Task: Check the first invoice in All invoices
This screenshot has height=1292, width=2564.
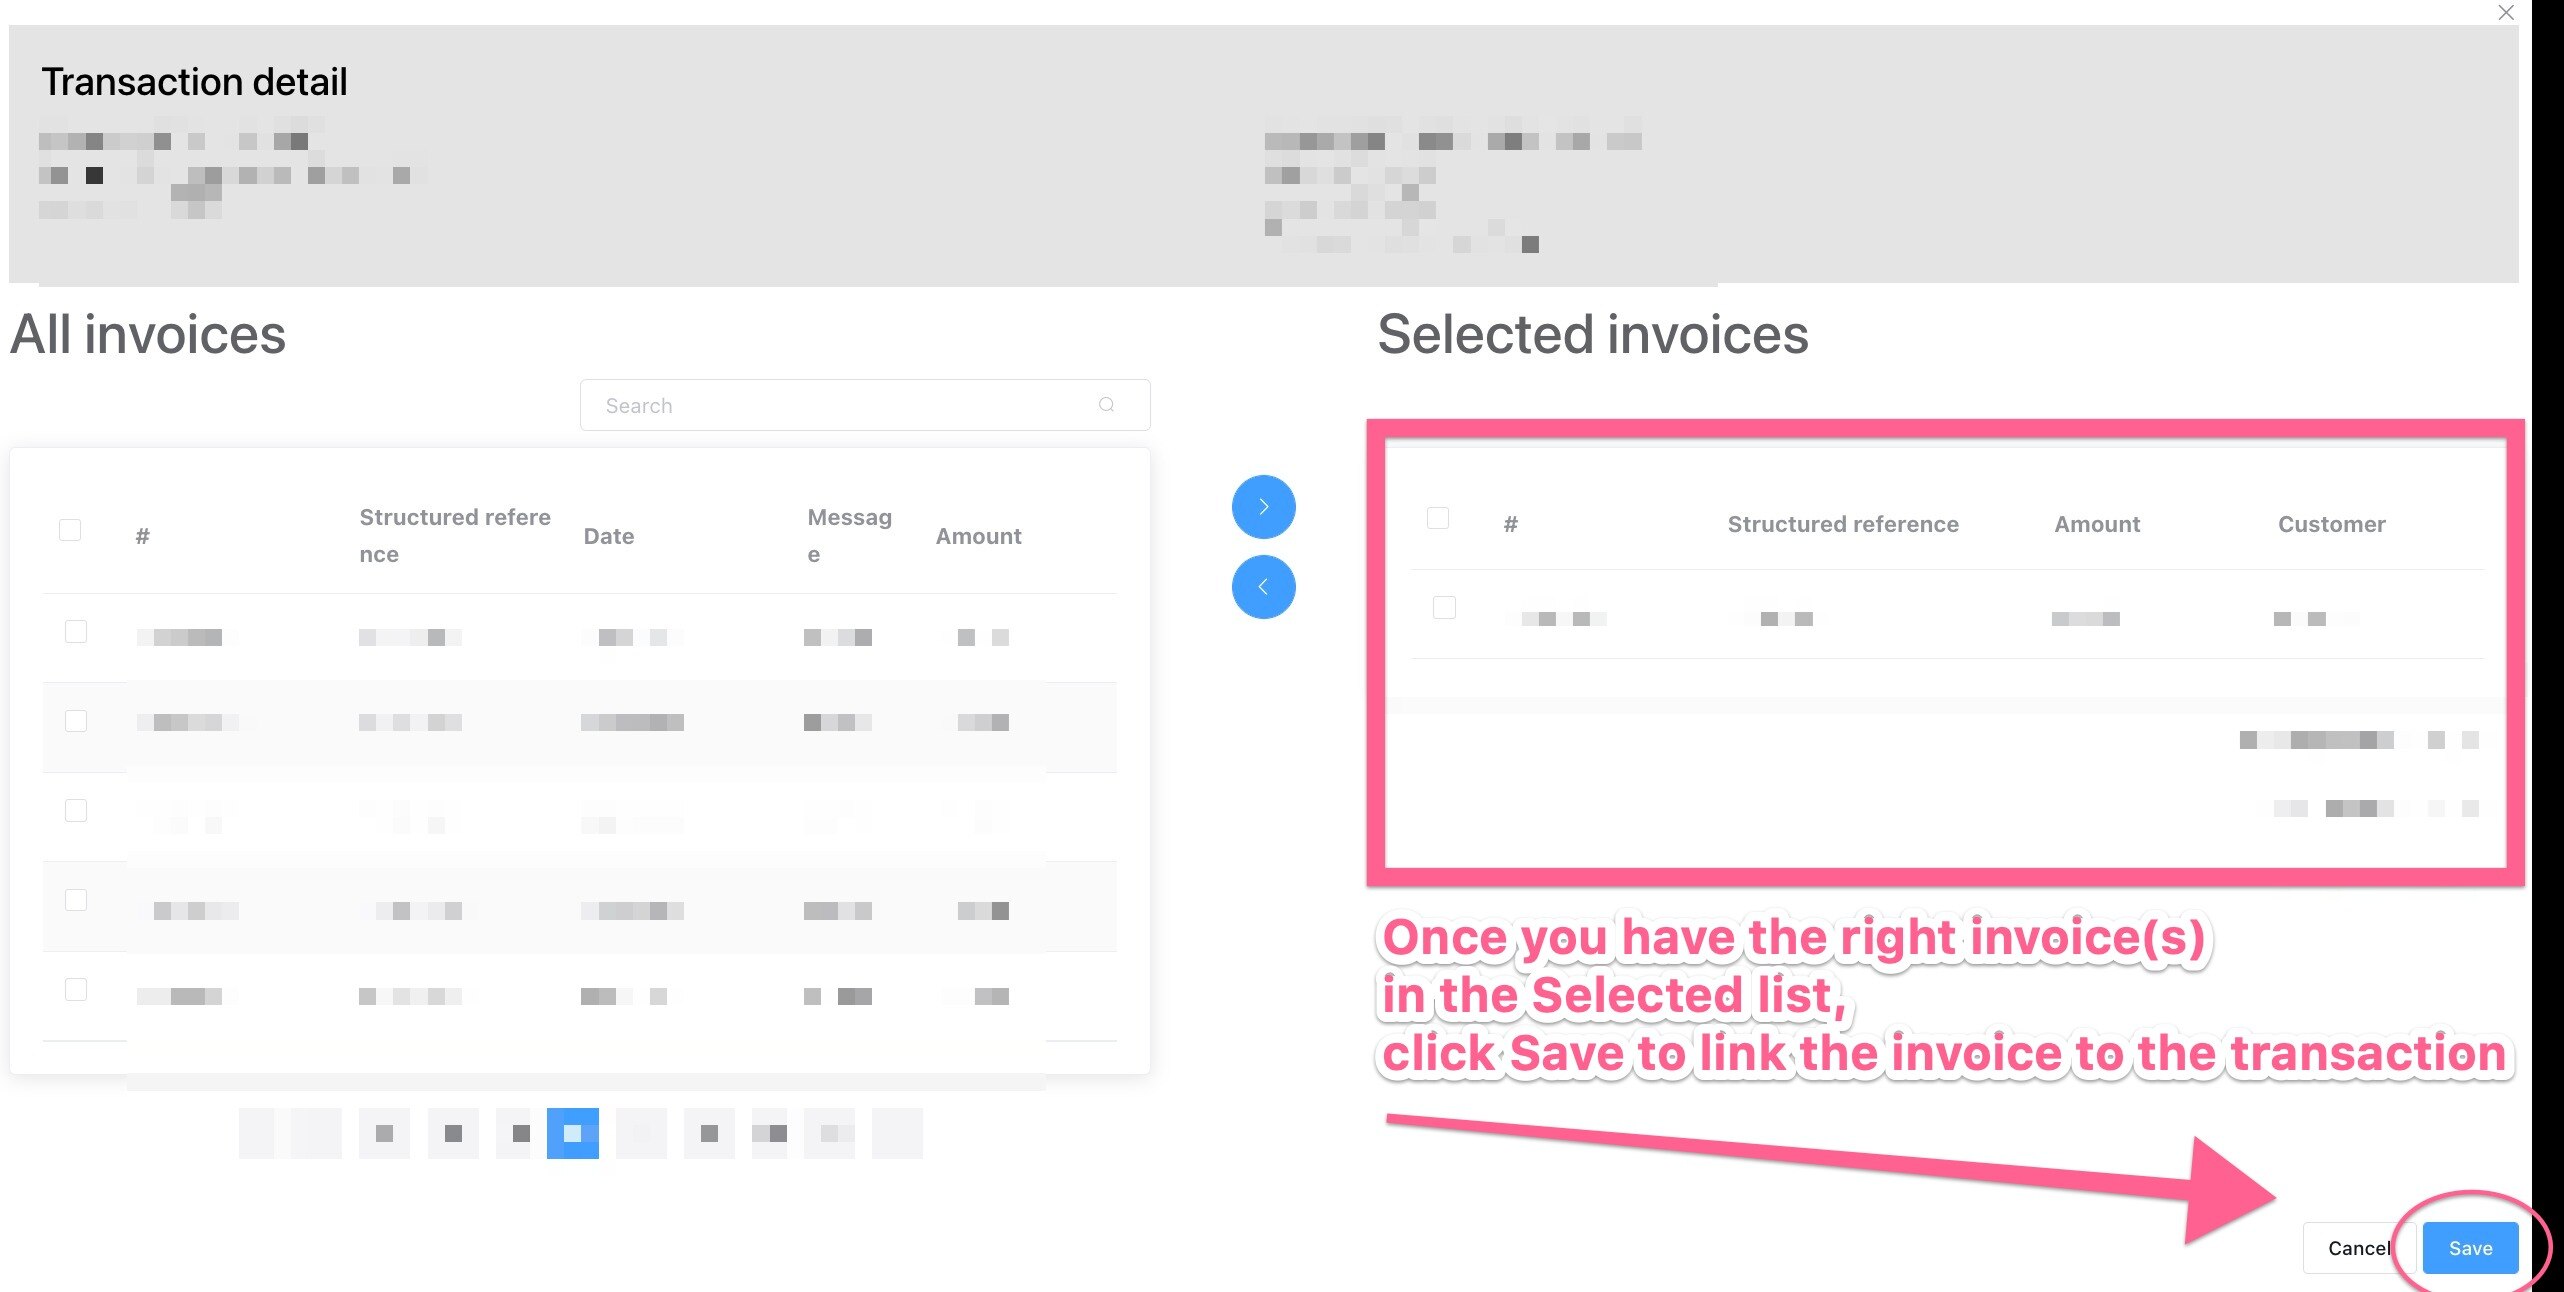Action: tap(74, 631)
